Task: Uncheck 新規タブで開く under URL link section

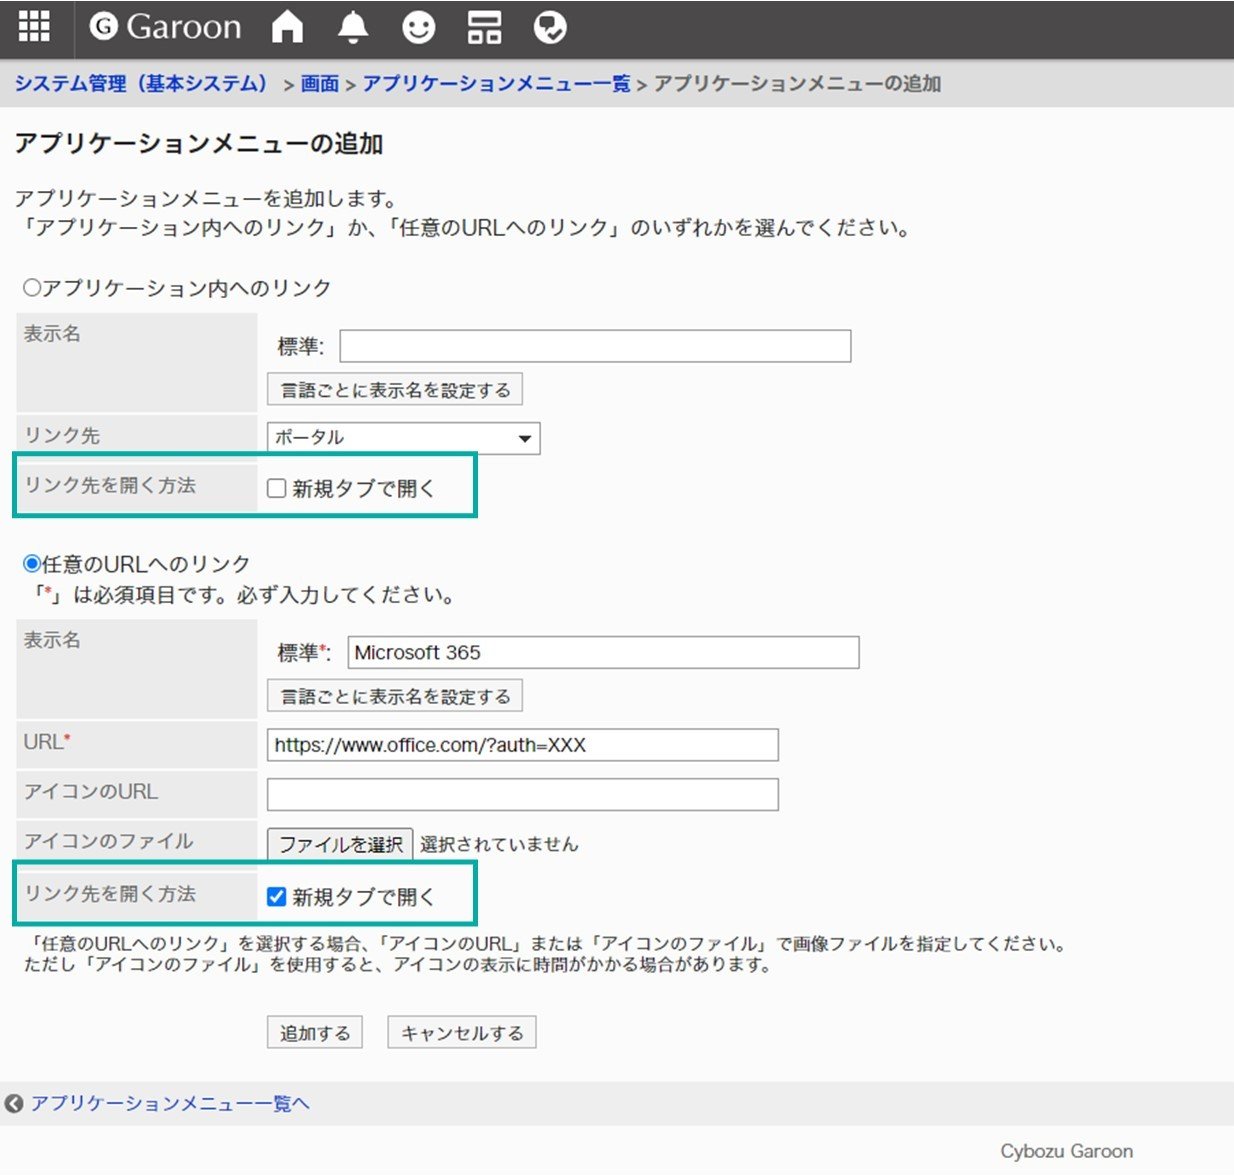Action: 277,897
